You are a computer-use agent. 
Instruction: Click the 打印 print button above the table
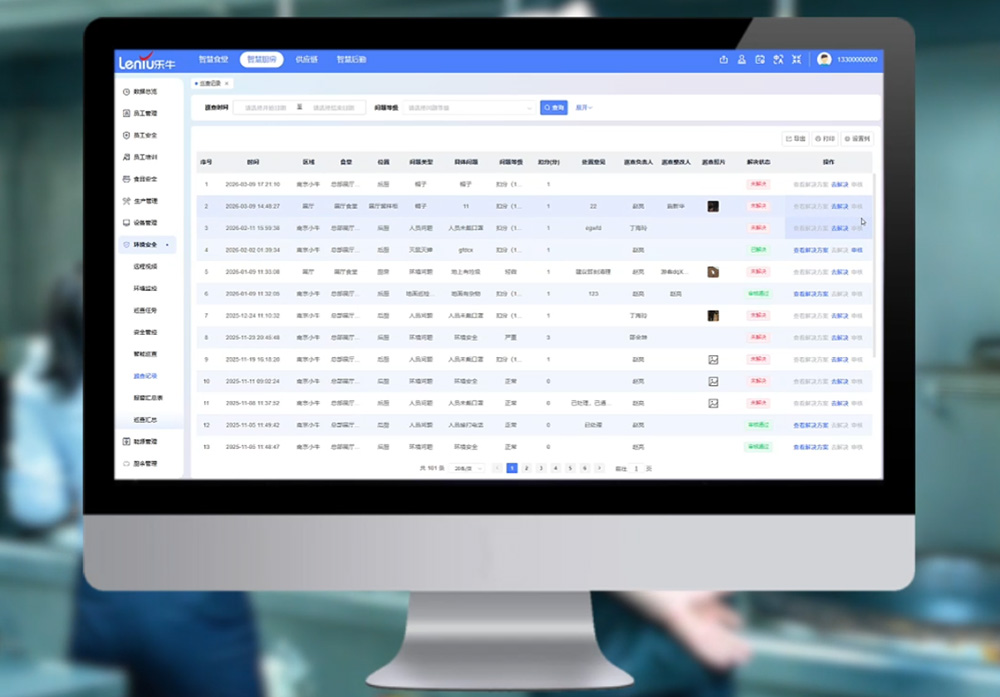pos(825,139)
